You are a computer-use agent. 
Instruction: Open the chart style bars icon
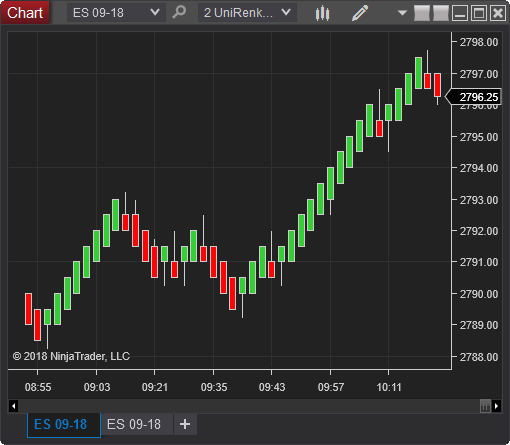tap(322, 13)
